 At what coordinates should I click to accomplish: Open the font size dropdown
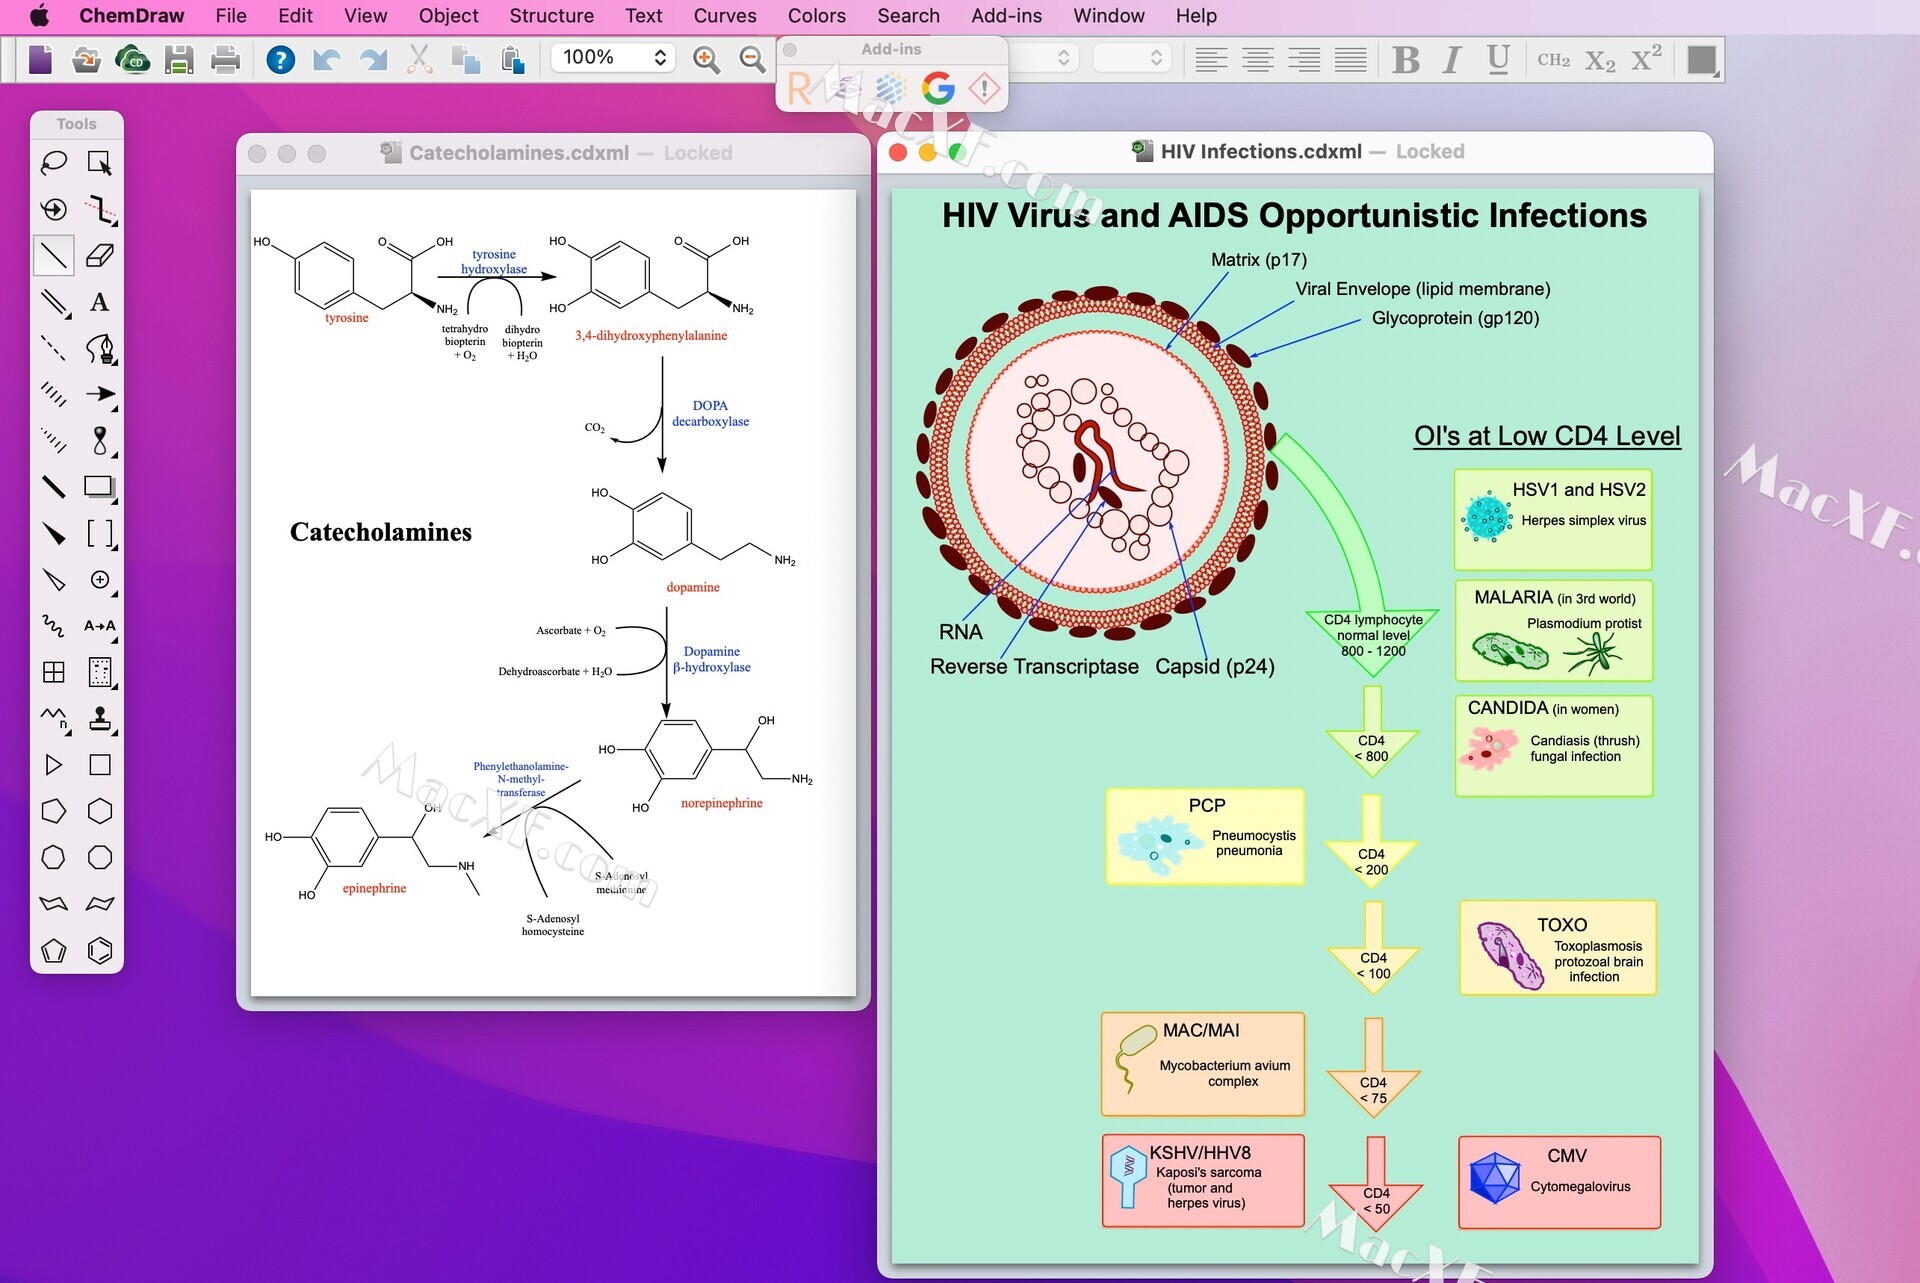click(x=1131, y=58)
